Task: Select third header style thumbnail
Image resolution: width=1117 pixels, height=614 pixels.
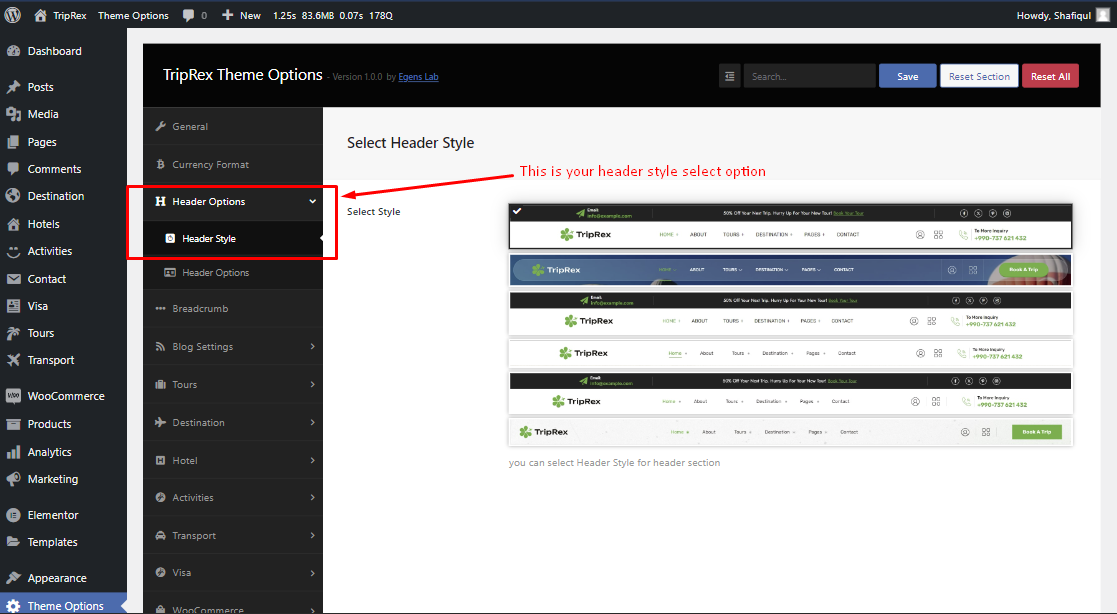Action: coord(790,313)
